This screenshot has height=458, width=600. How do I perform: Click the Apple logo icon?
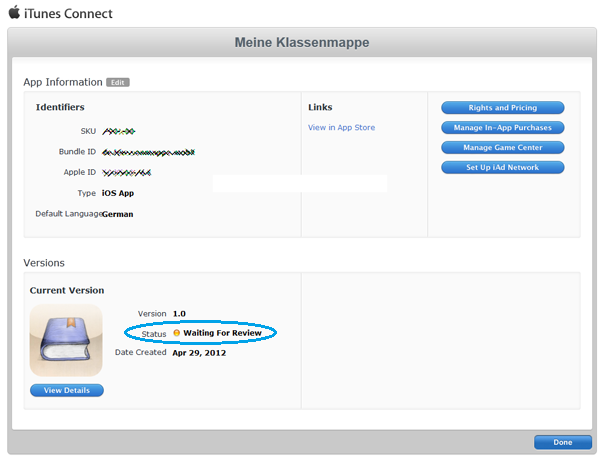pyautogui.click(x=14, y=13)
